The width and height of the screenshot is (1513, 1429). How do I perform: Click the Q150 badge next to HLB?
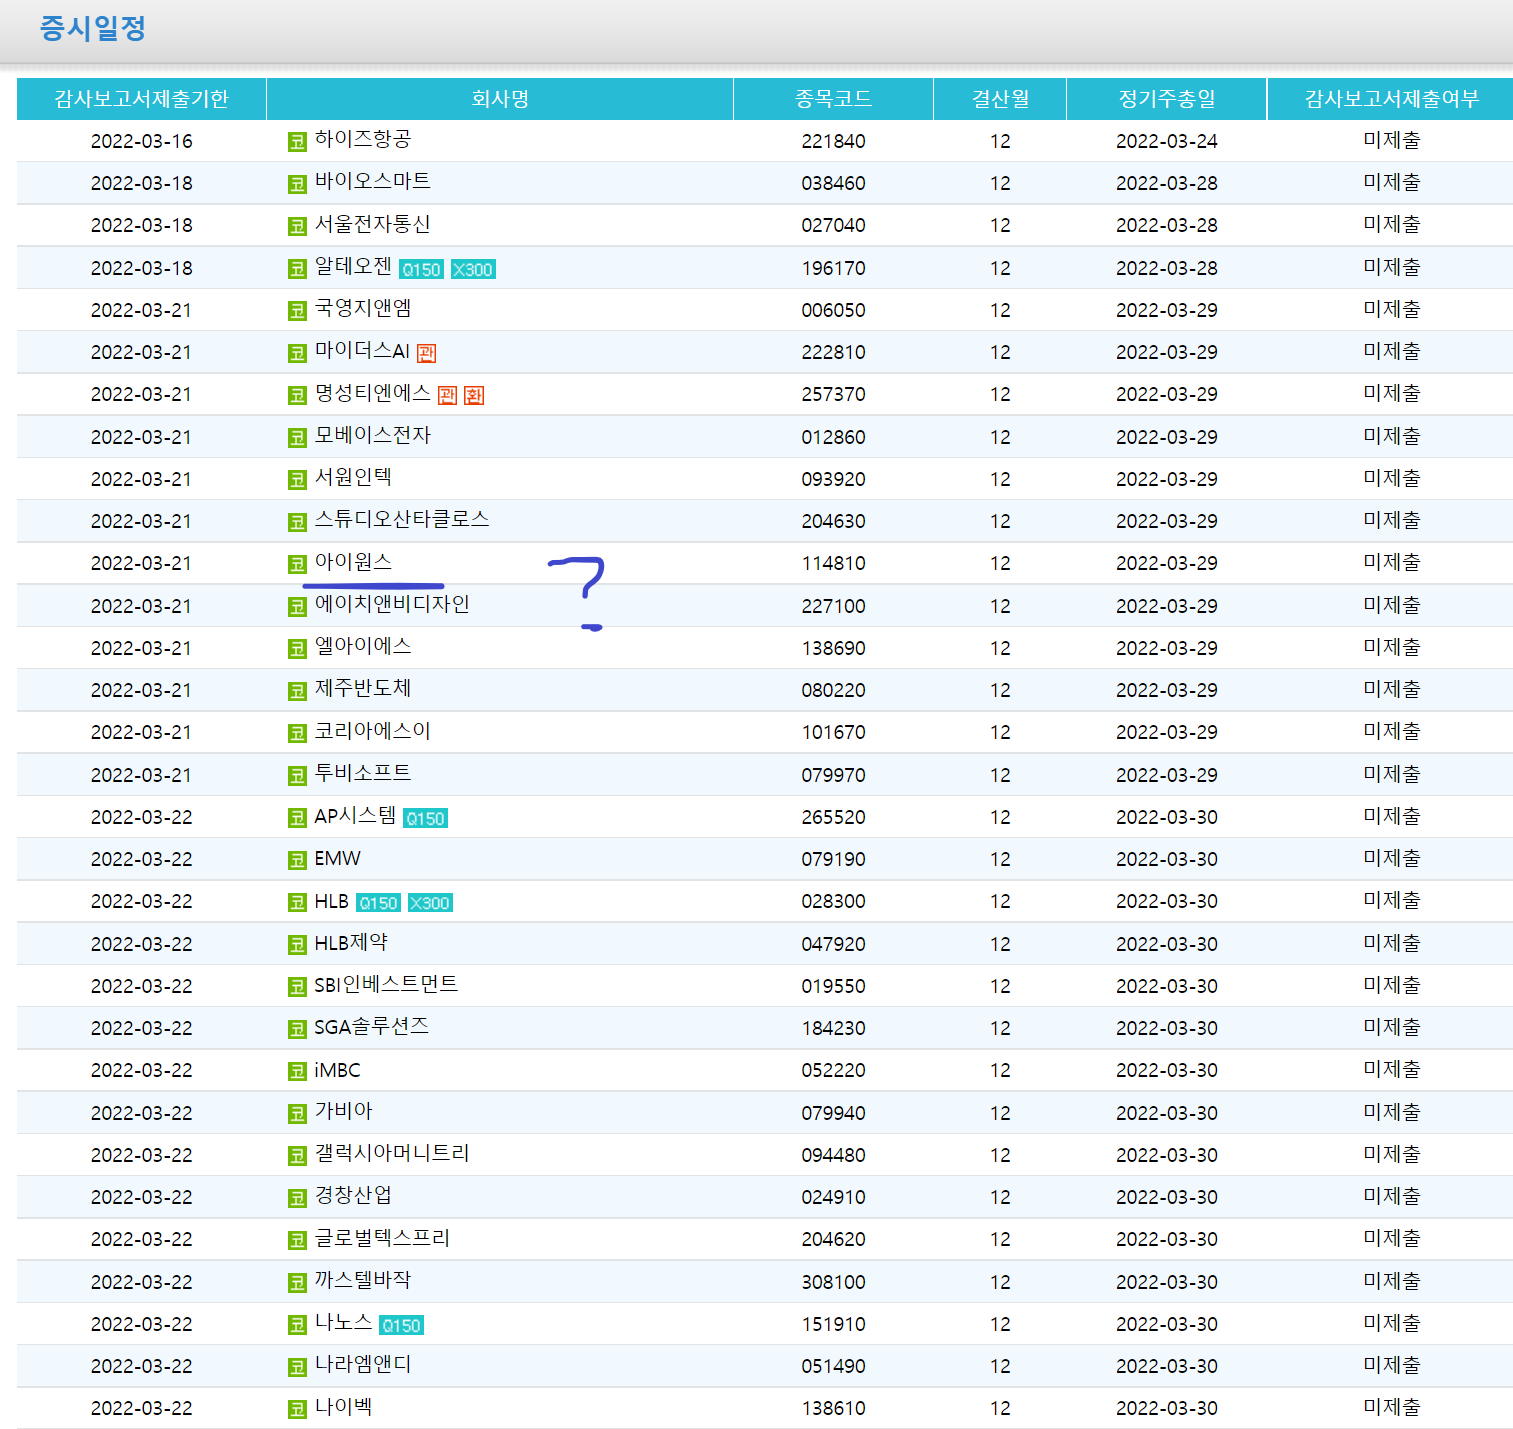(378, 903)
